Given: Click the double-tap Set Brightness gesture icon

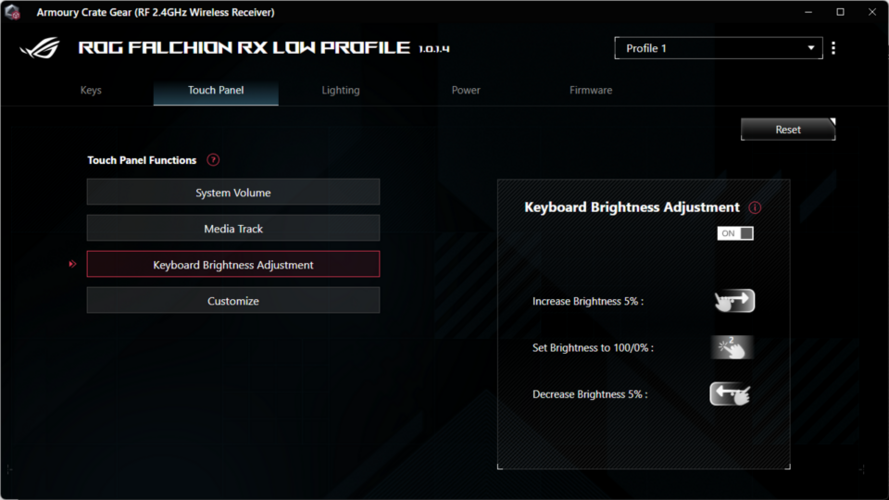Looking at the screenshot, I should point(732,347).
